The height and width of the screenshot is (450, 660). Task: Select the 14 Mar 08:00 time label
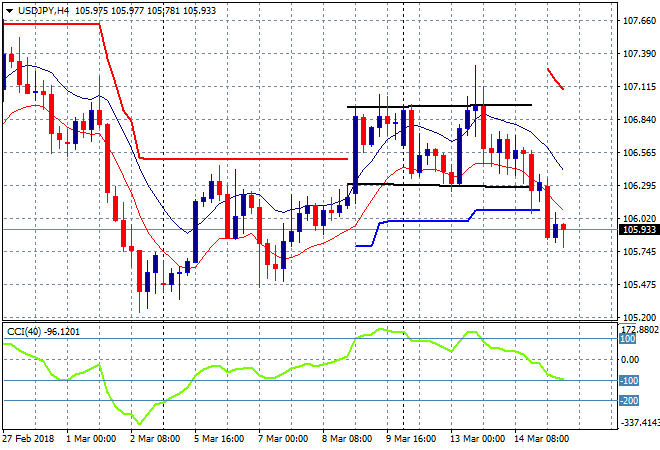pos(541,438)
